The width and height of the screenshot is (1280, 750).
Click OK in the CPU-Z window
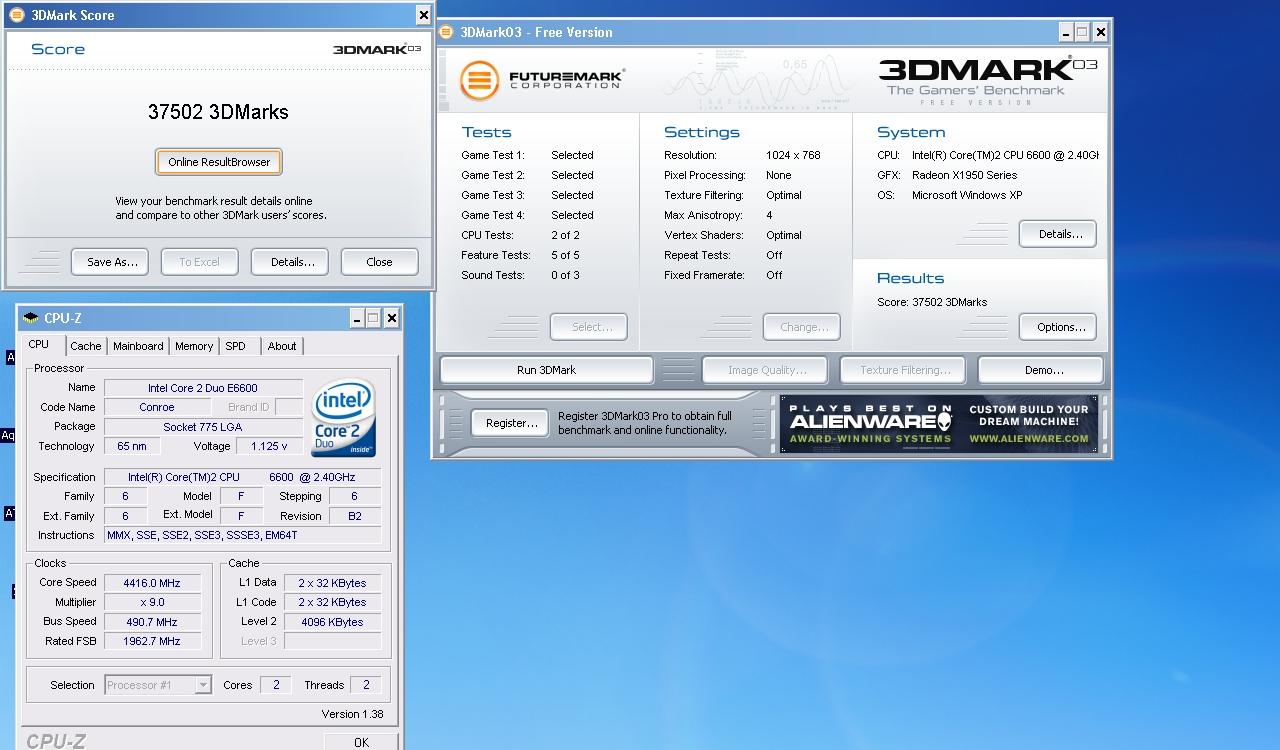pos(361,741)
